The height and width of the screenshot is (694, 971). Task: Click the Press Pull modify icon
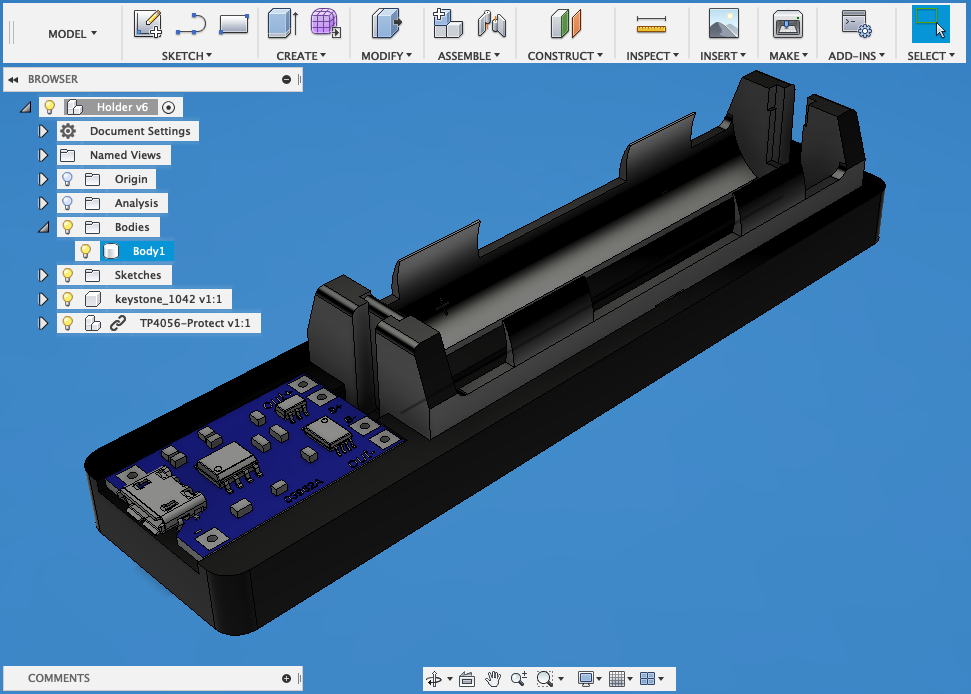click(386, 23)
